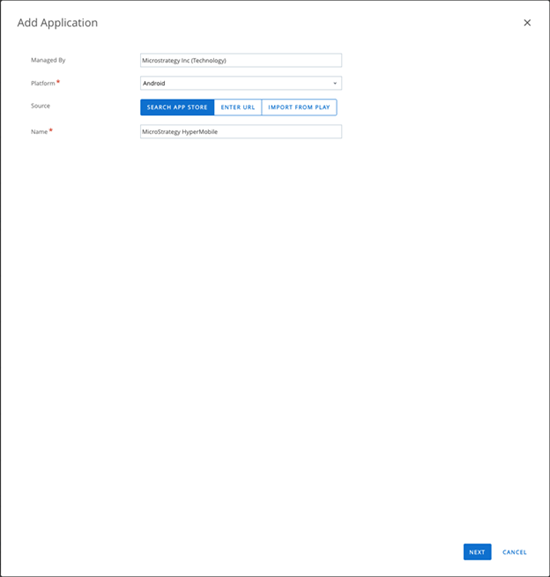Choose Import From Play as source
550x577 pixels.
(299, 107)
